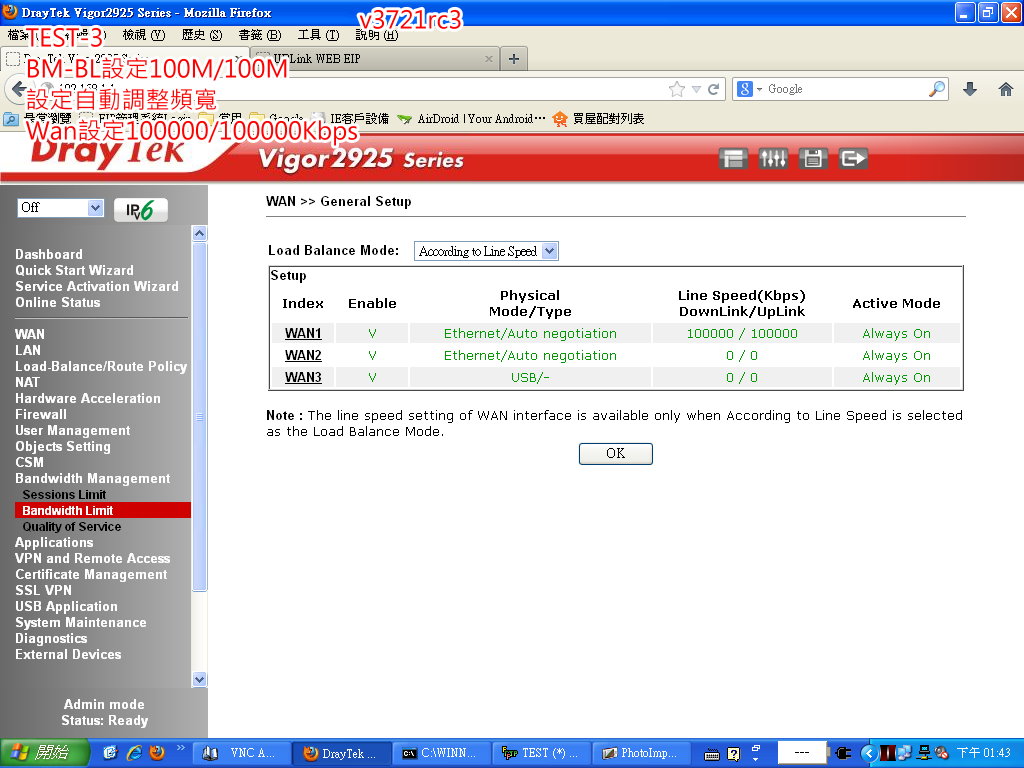The image size is (1024, 768).
Task: Close the UPLink WEB EIP tab
Action: 488,59
